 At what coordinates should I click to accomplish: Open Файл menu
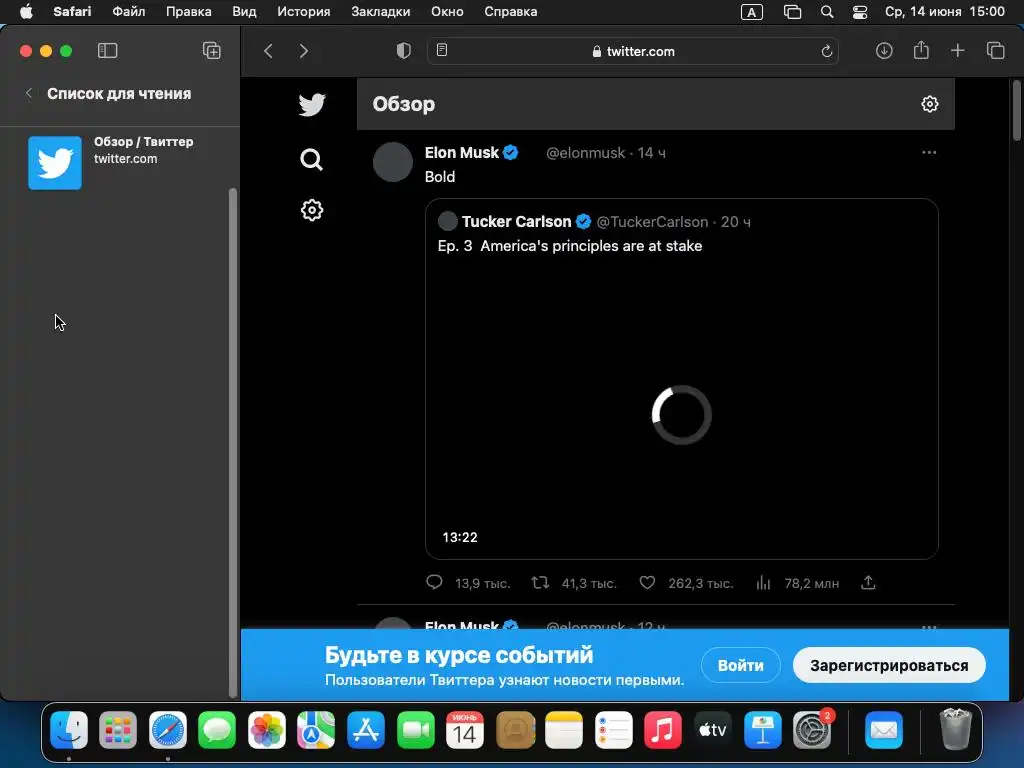(x=129, y=12)
